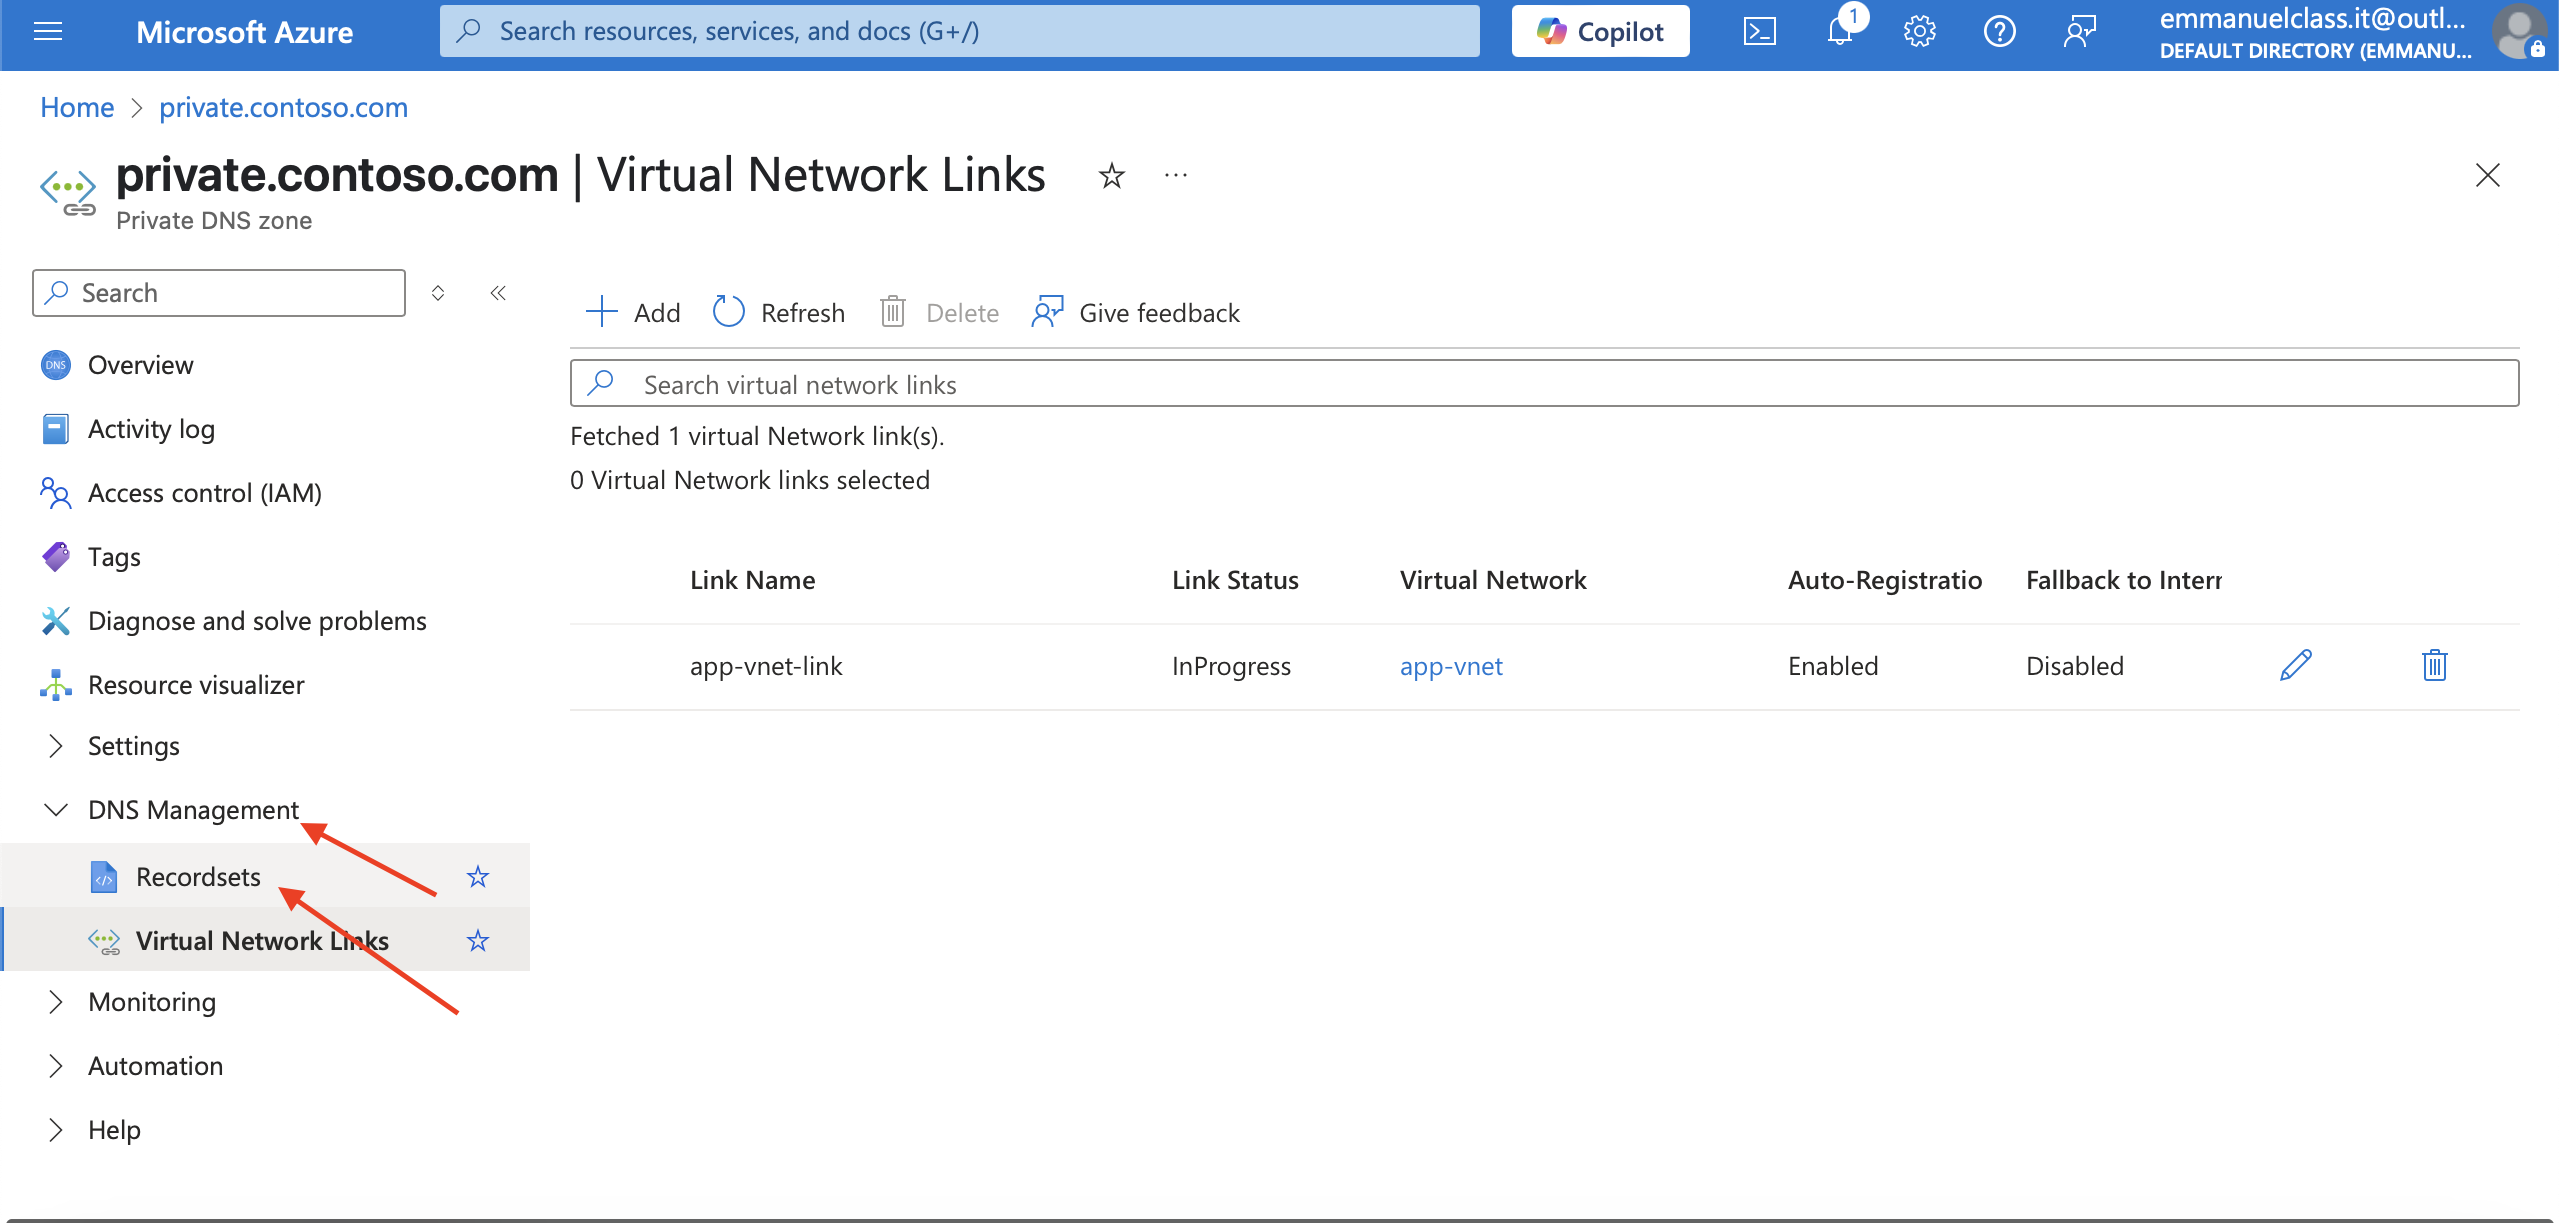The image size is (2559, 1223).
Task: Click the account avatar picture
Action: (x=2520, y=32)
